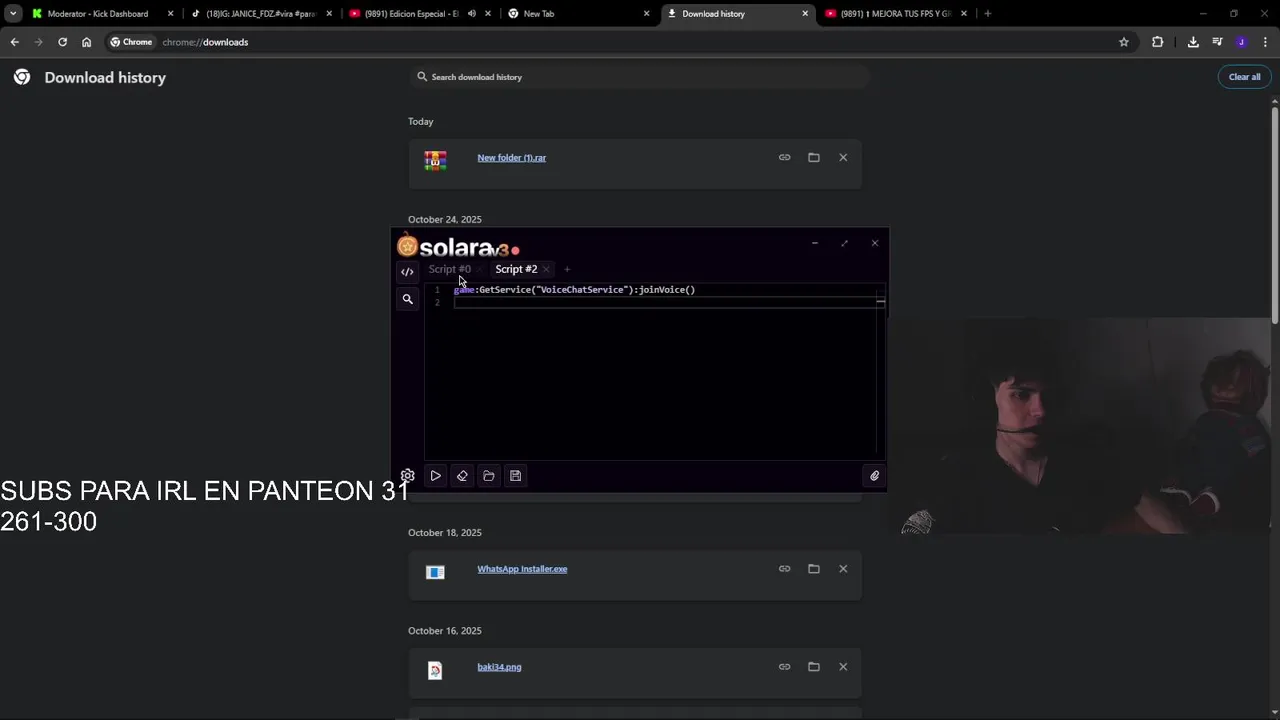Click inside the Solara code editor line 2
The height and width of the screenshot is (720, 1280).
tap(664, 302)
